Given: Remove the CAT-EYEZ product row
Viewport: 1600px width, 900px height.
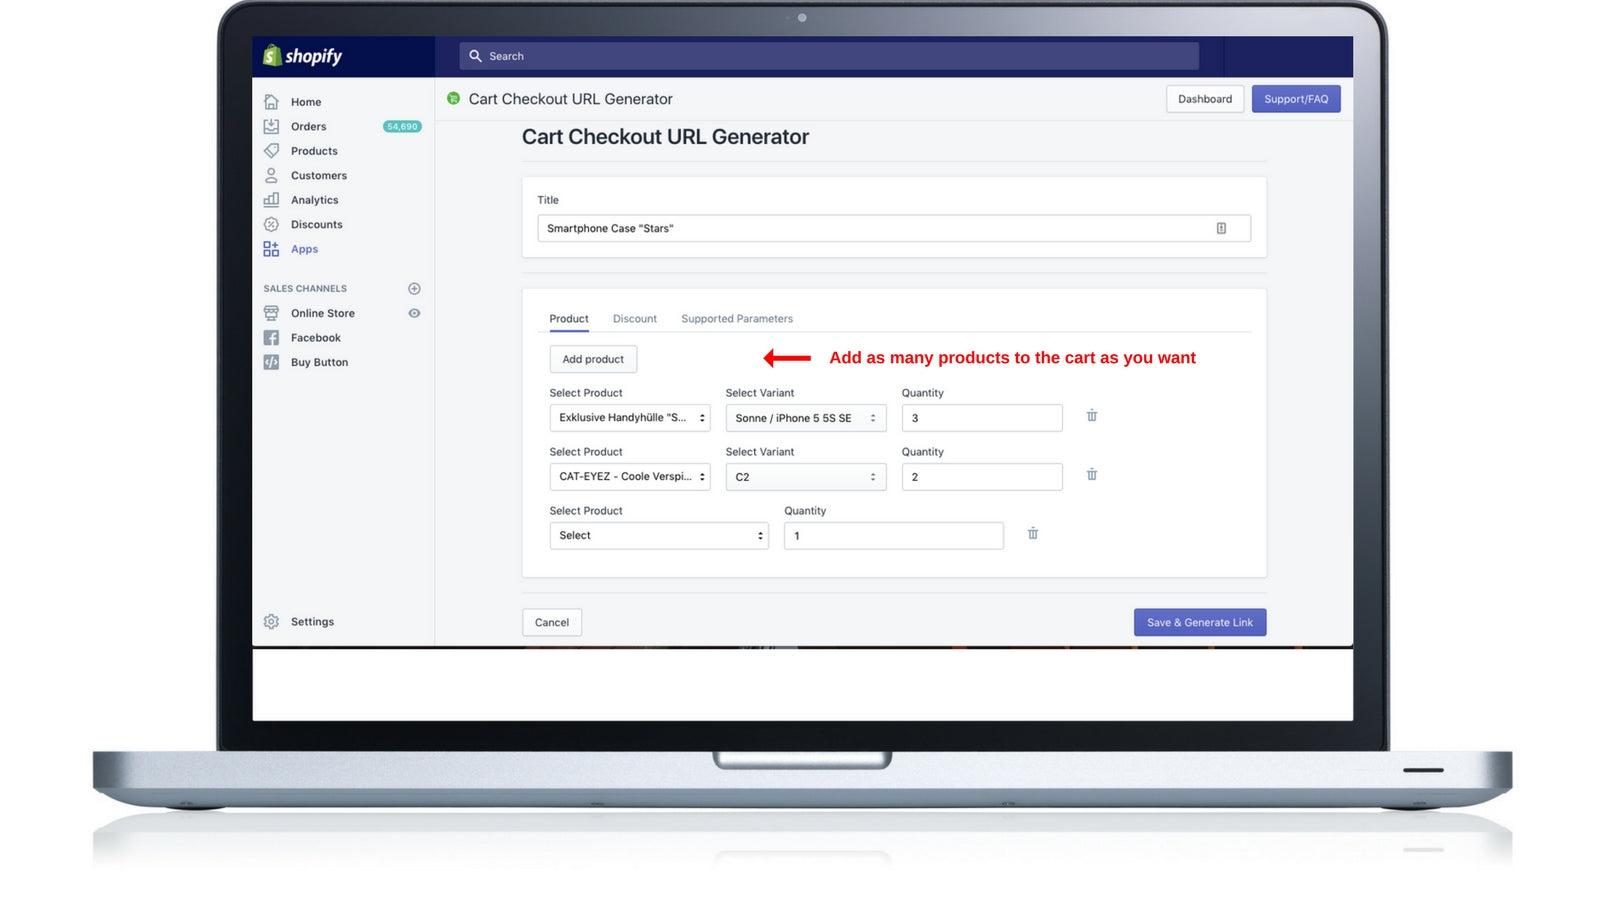Looking at the screenshot, I should coord(1092,475).
